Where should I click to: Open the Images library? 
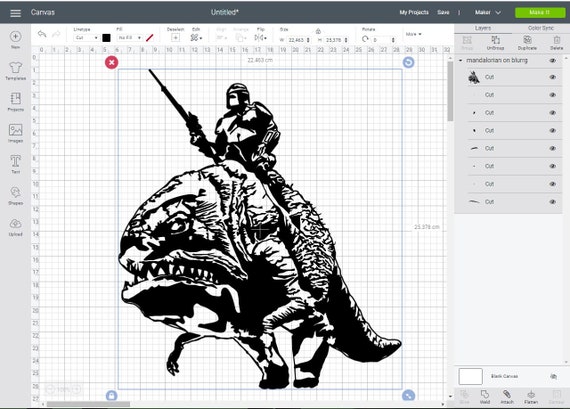click(15, 133)
